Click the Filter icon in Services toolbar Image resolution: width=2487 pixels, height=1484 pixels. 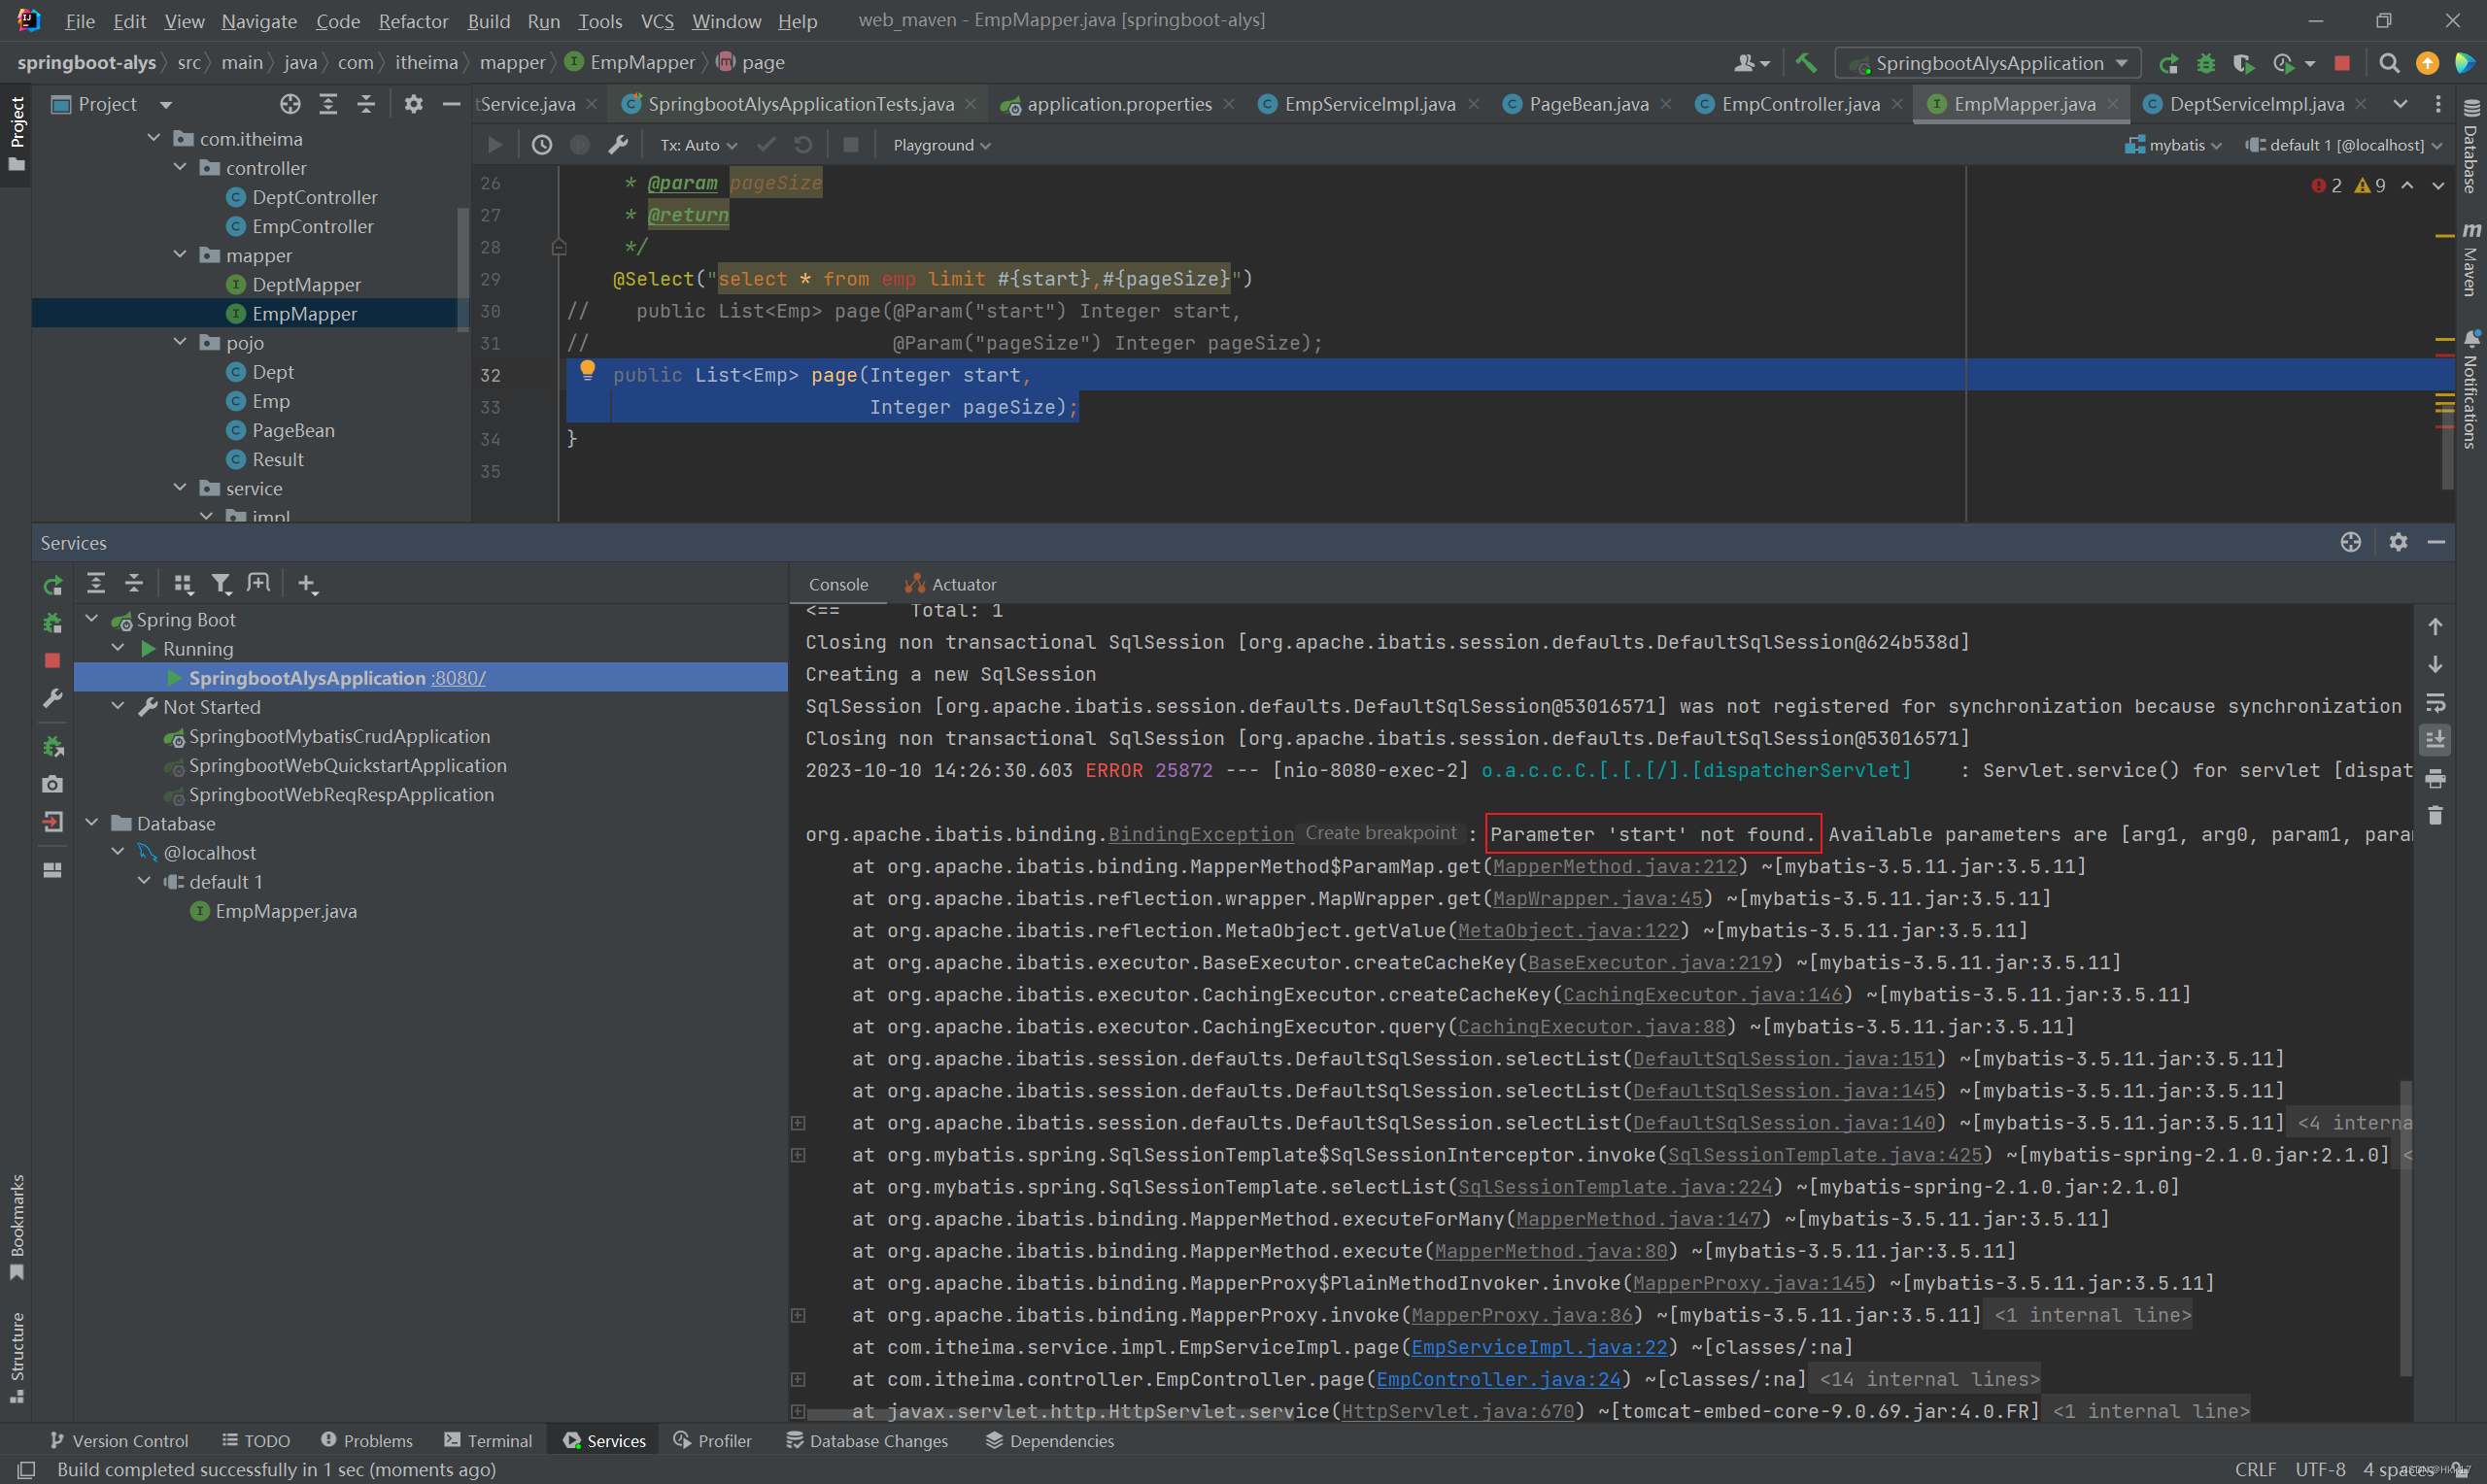coord(221,584)
